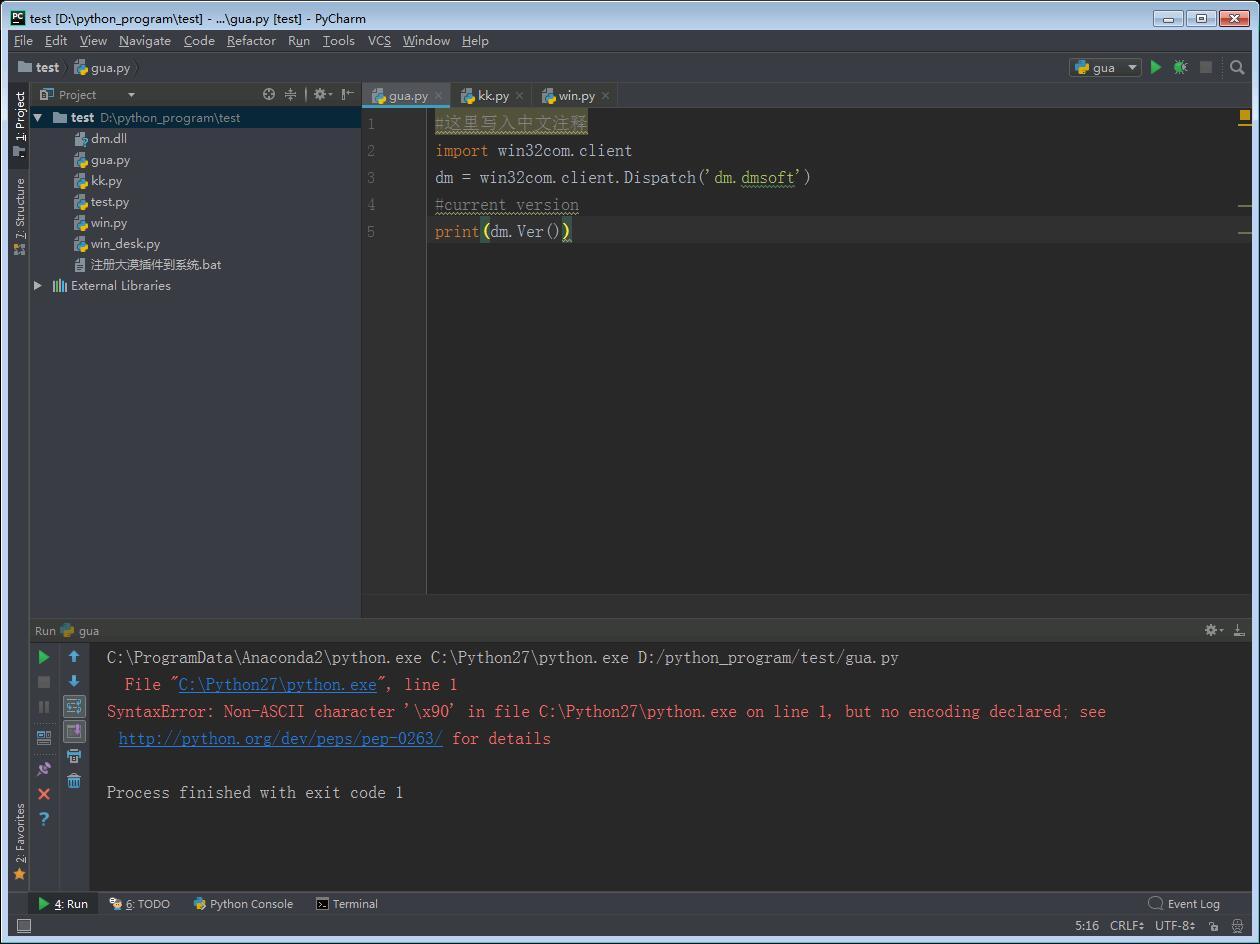Screen dimensions: 1260x944
Task: Switch to the kk.py editor tab
Action: [x=492, y=96]
